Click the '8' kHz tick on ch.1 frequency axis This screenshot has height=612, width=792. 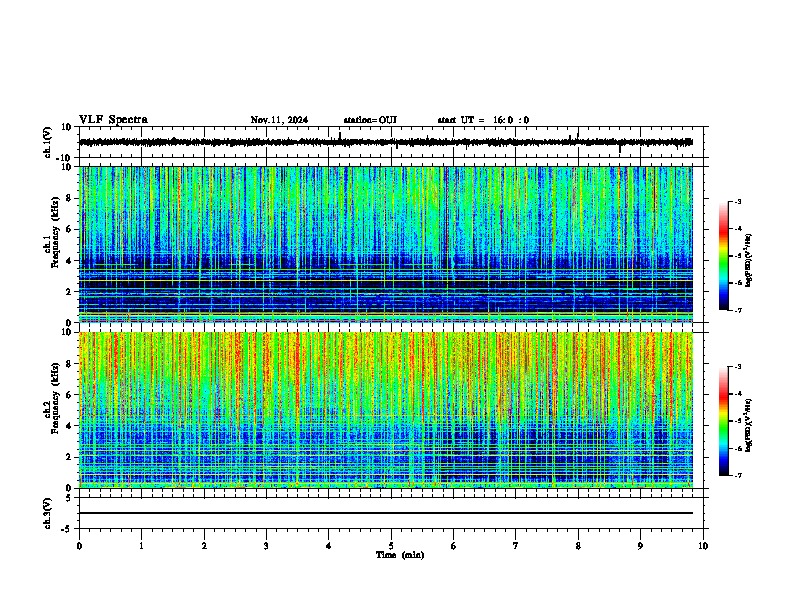70,198
